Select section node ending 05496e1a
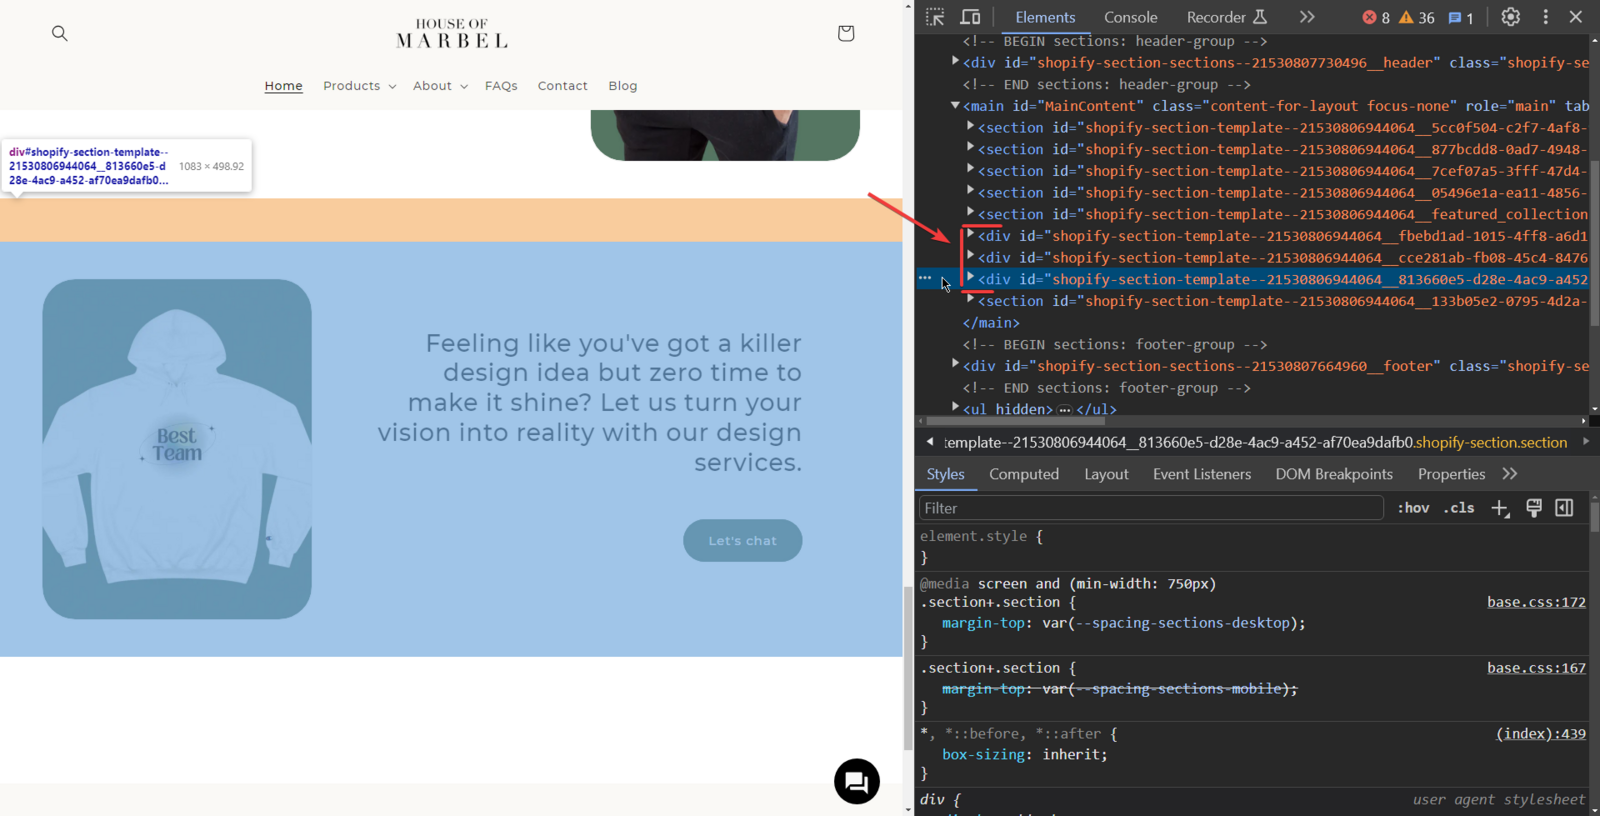 tap(1283, 193)
